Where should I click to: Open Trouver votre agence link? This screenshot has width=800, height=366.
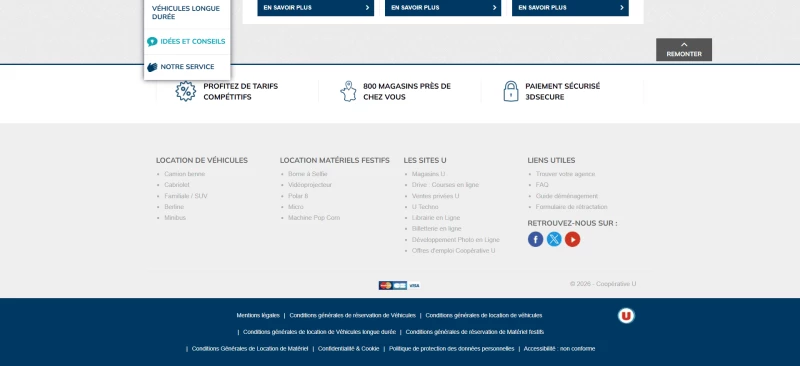(565, 174)
